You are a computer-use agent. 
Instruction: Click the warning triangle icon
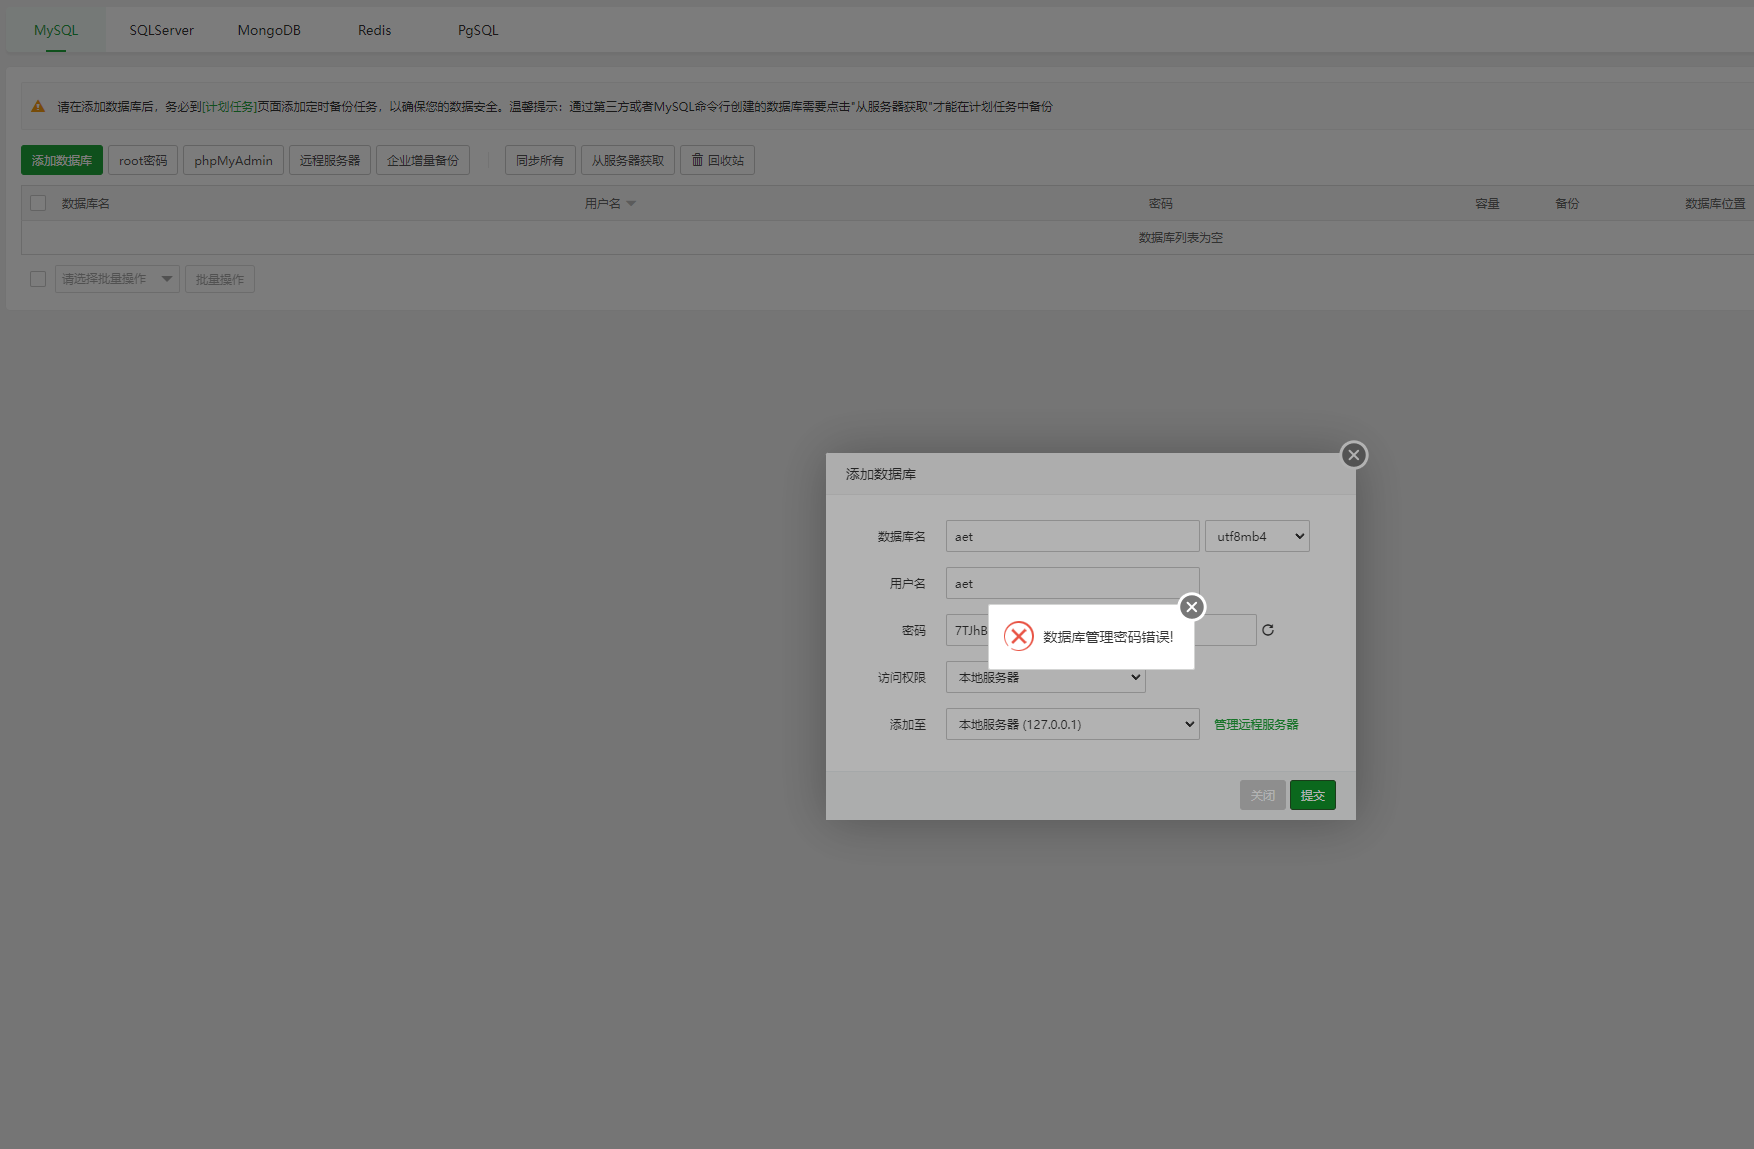[x=38, y=106]
